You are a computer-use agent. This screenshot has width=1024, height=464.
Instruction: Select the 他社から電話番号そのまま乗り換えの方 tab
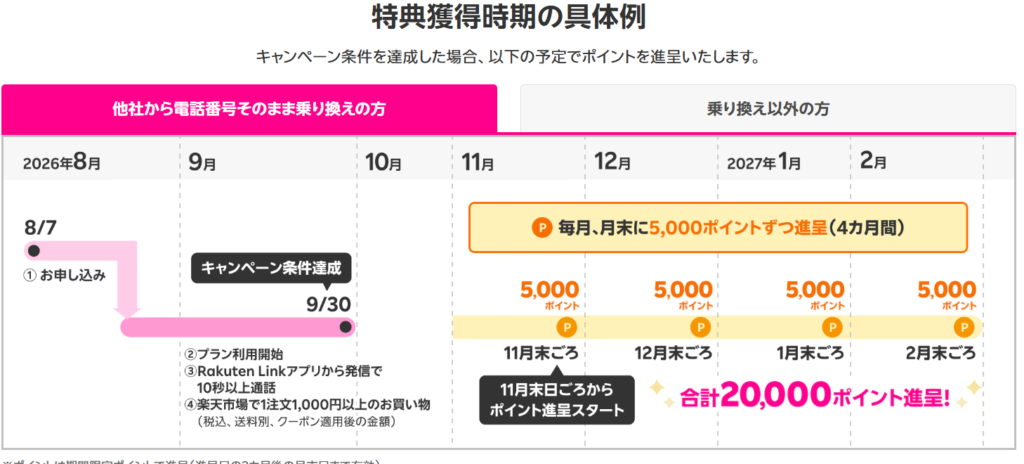click(249, 108)
